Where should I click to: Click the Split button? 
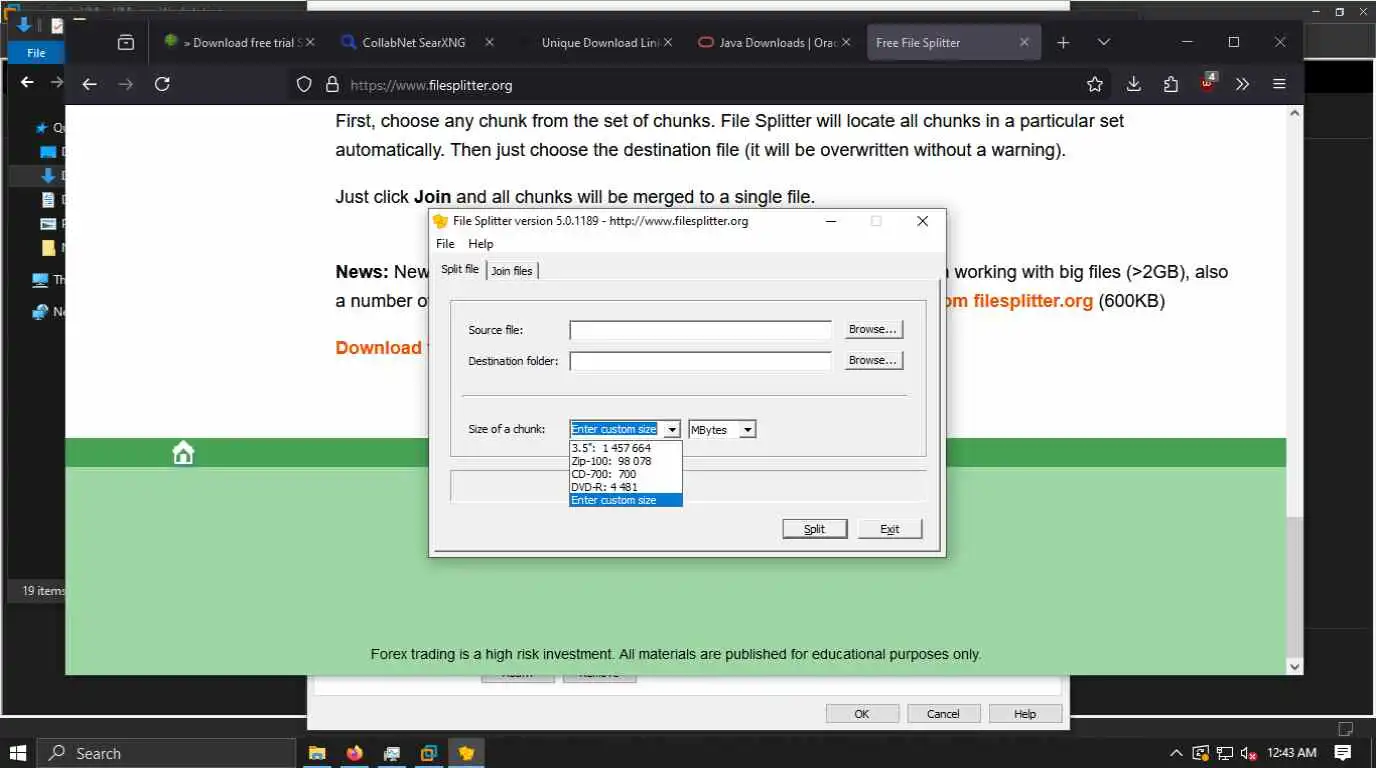coord(815,529)
